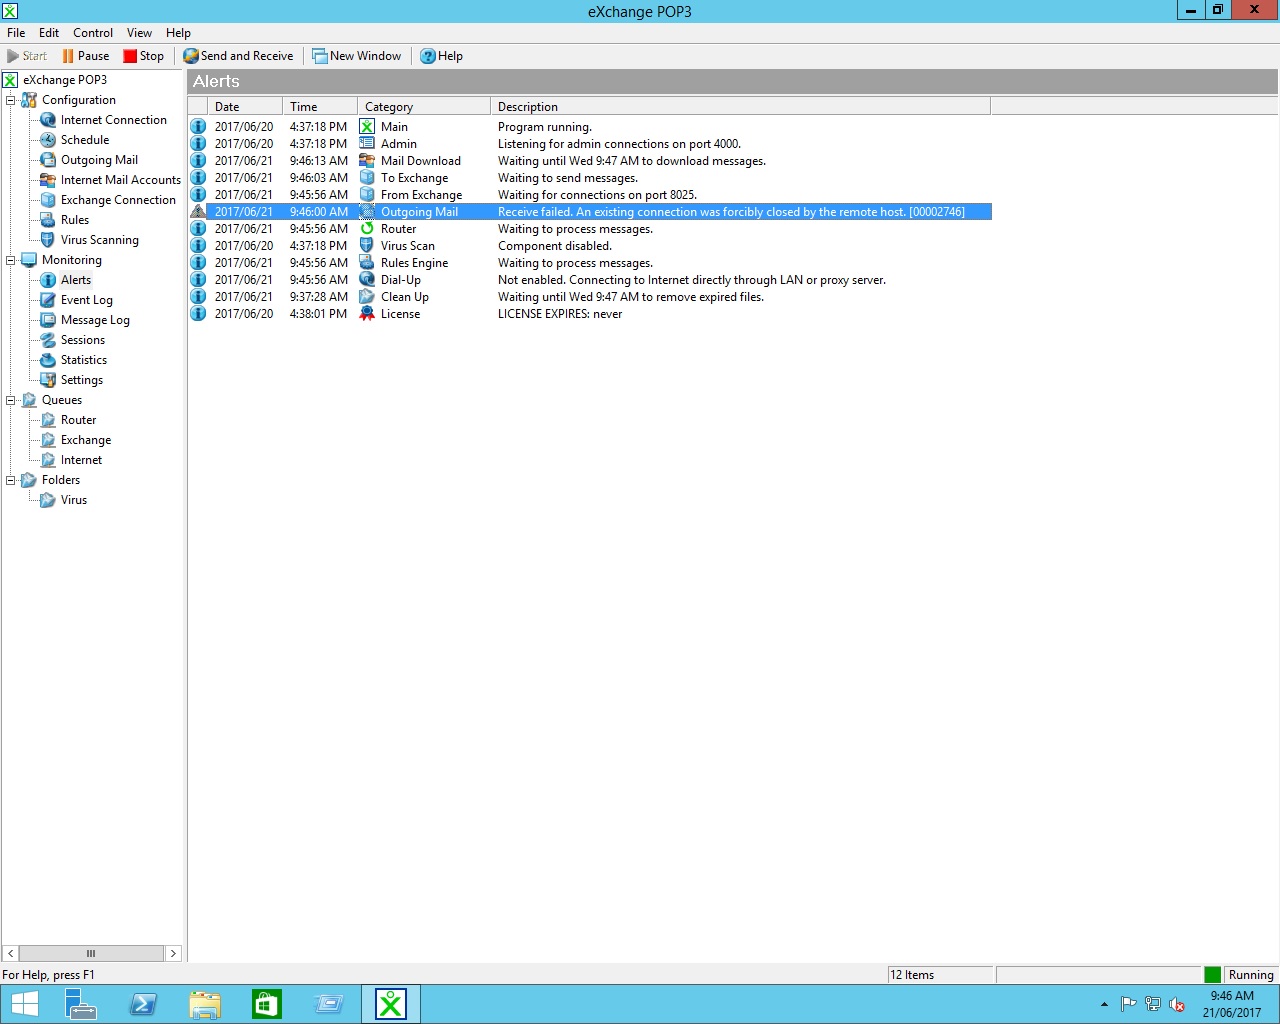Click the warning icon on Outgoing Mail alert
Screen dimensions: 1280x1024
click(x=198, y=212)
